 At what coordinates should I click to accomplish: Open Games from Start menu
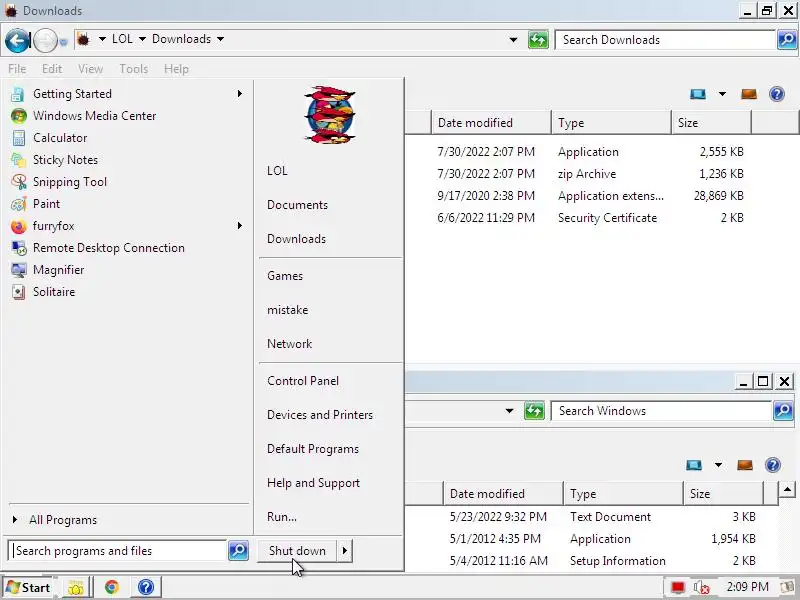pos(285,276)
